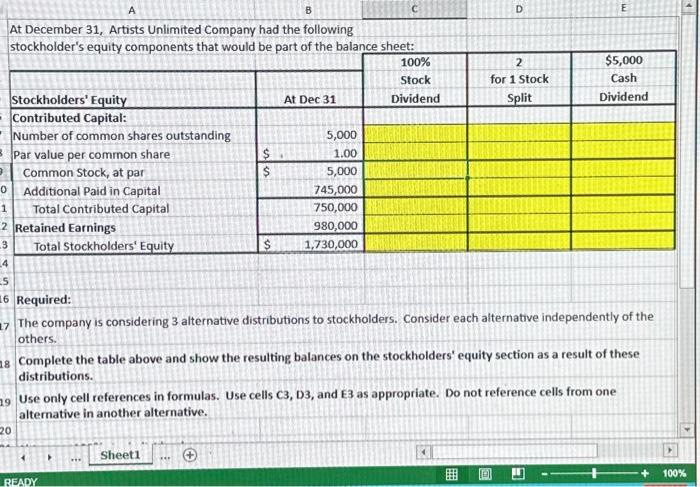This screenshot has height=487, width=700.
Task: Open the Sheet1 tab
Action: pyautogui.click(x=120, y=455)
